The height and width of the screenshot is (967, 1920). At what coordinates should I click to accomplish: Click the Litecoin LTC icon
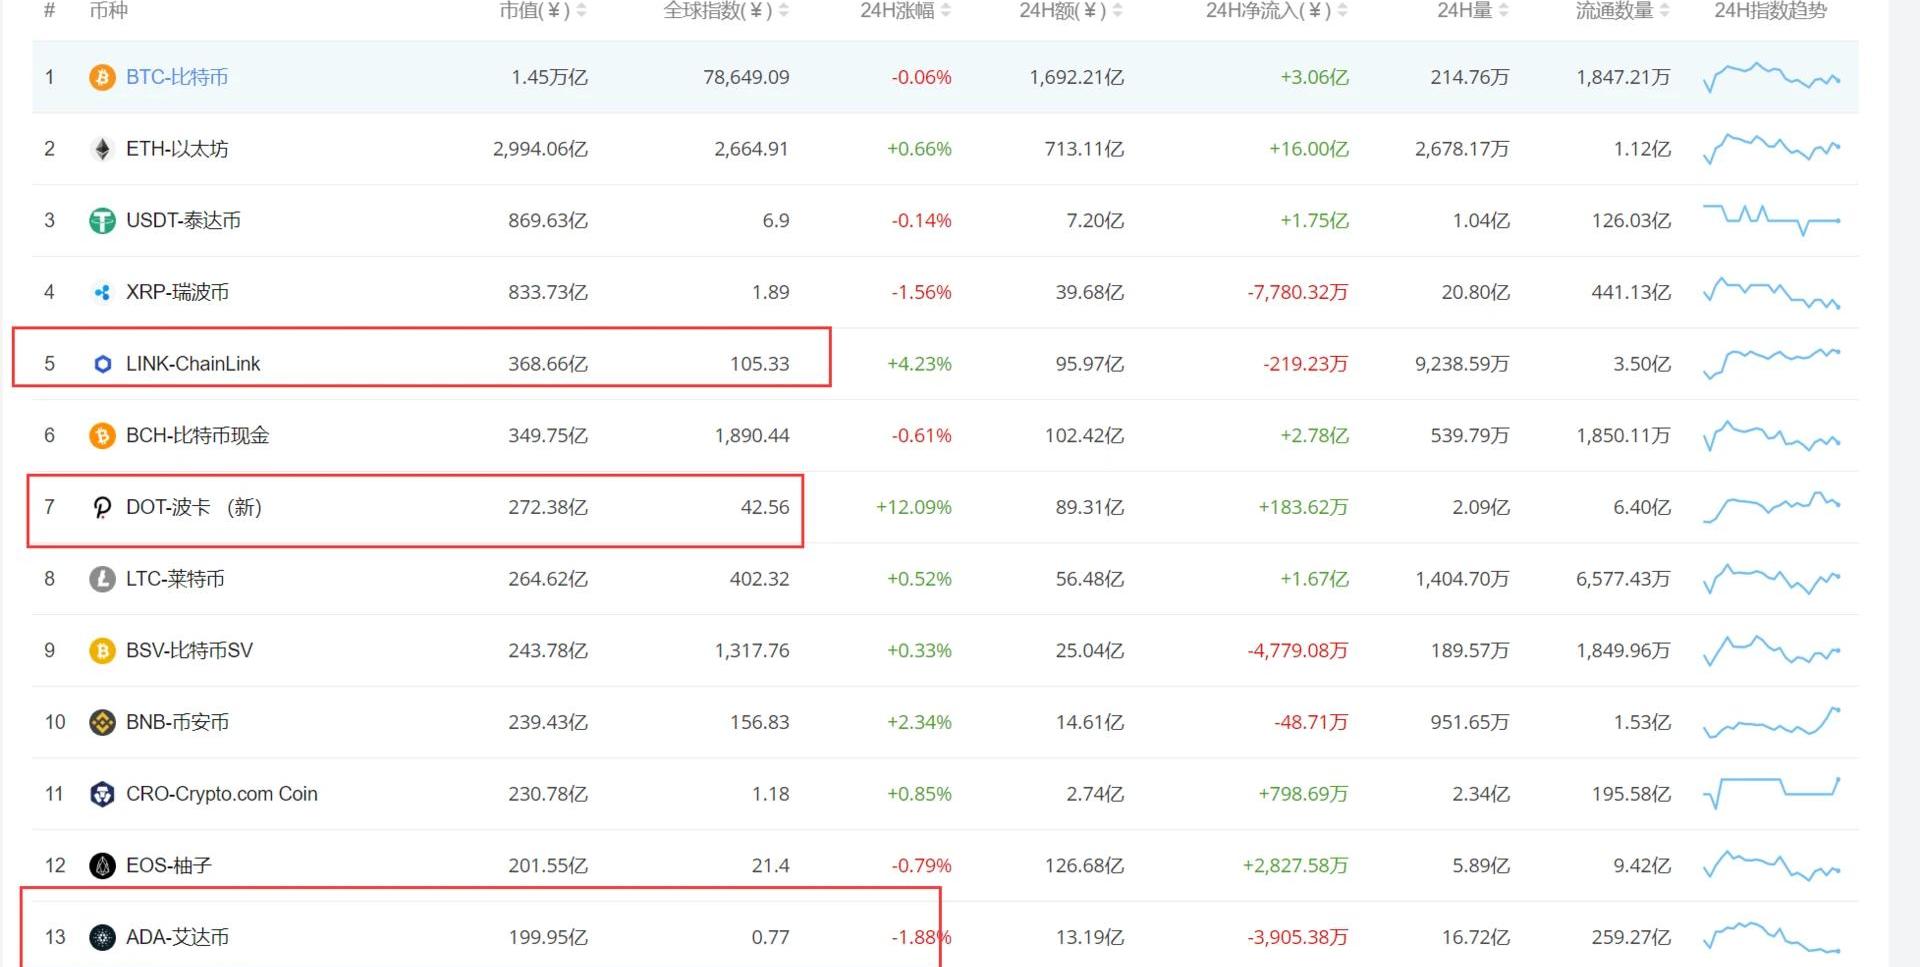[102, 579]
